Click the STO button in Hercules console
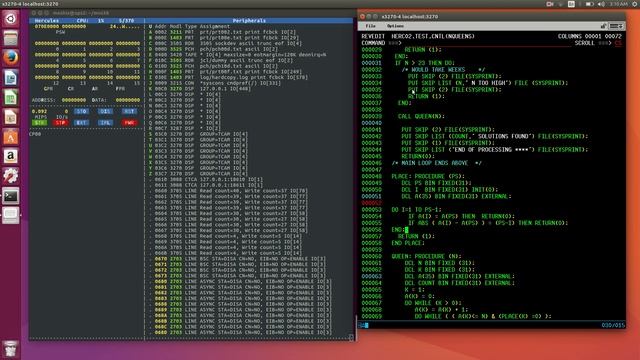The width and height of the screenshot is (640, 360). coord(81,111)
